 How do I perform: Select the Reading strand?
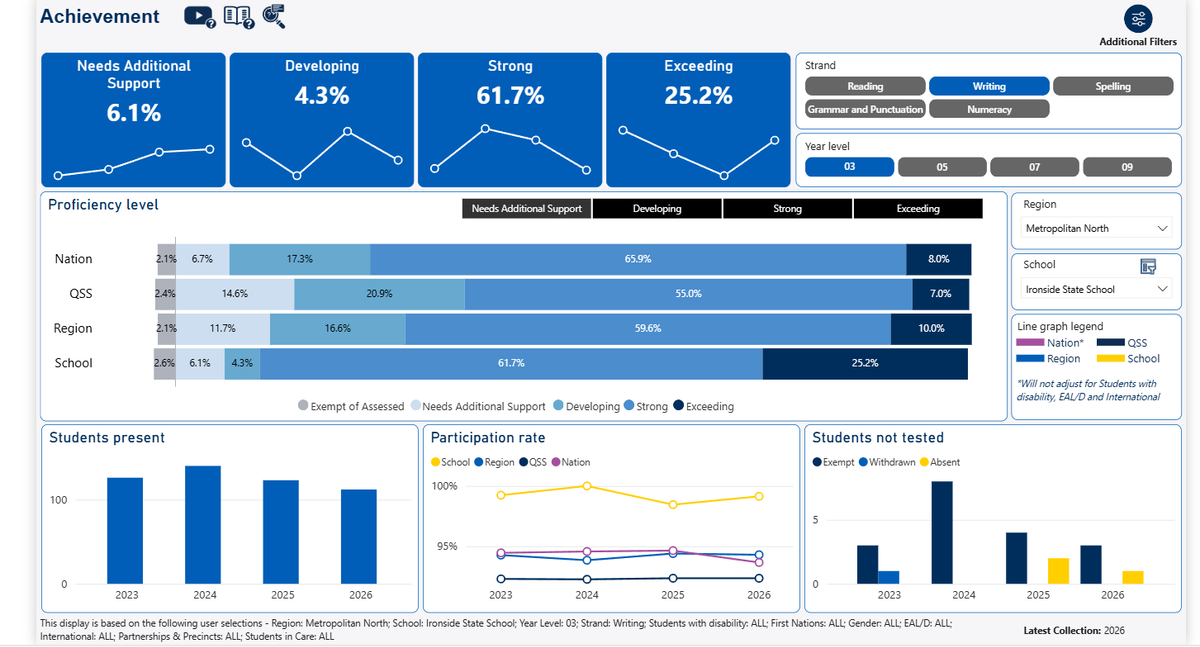pyautogui.click(x=866, y=86)
